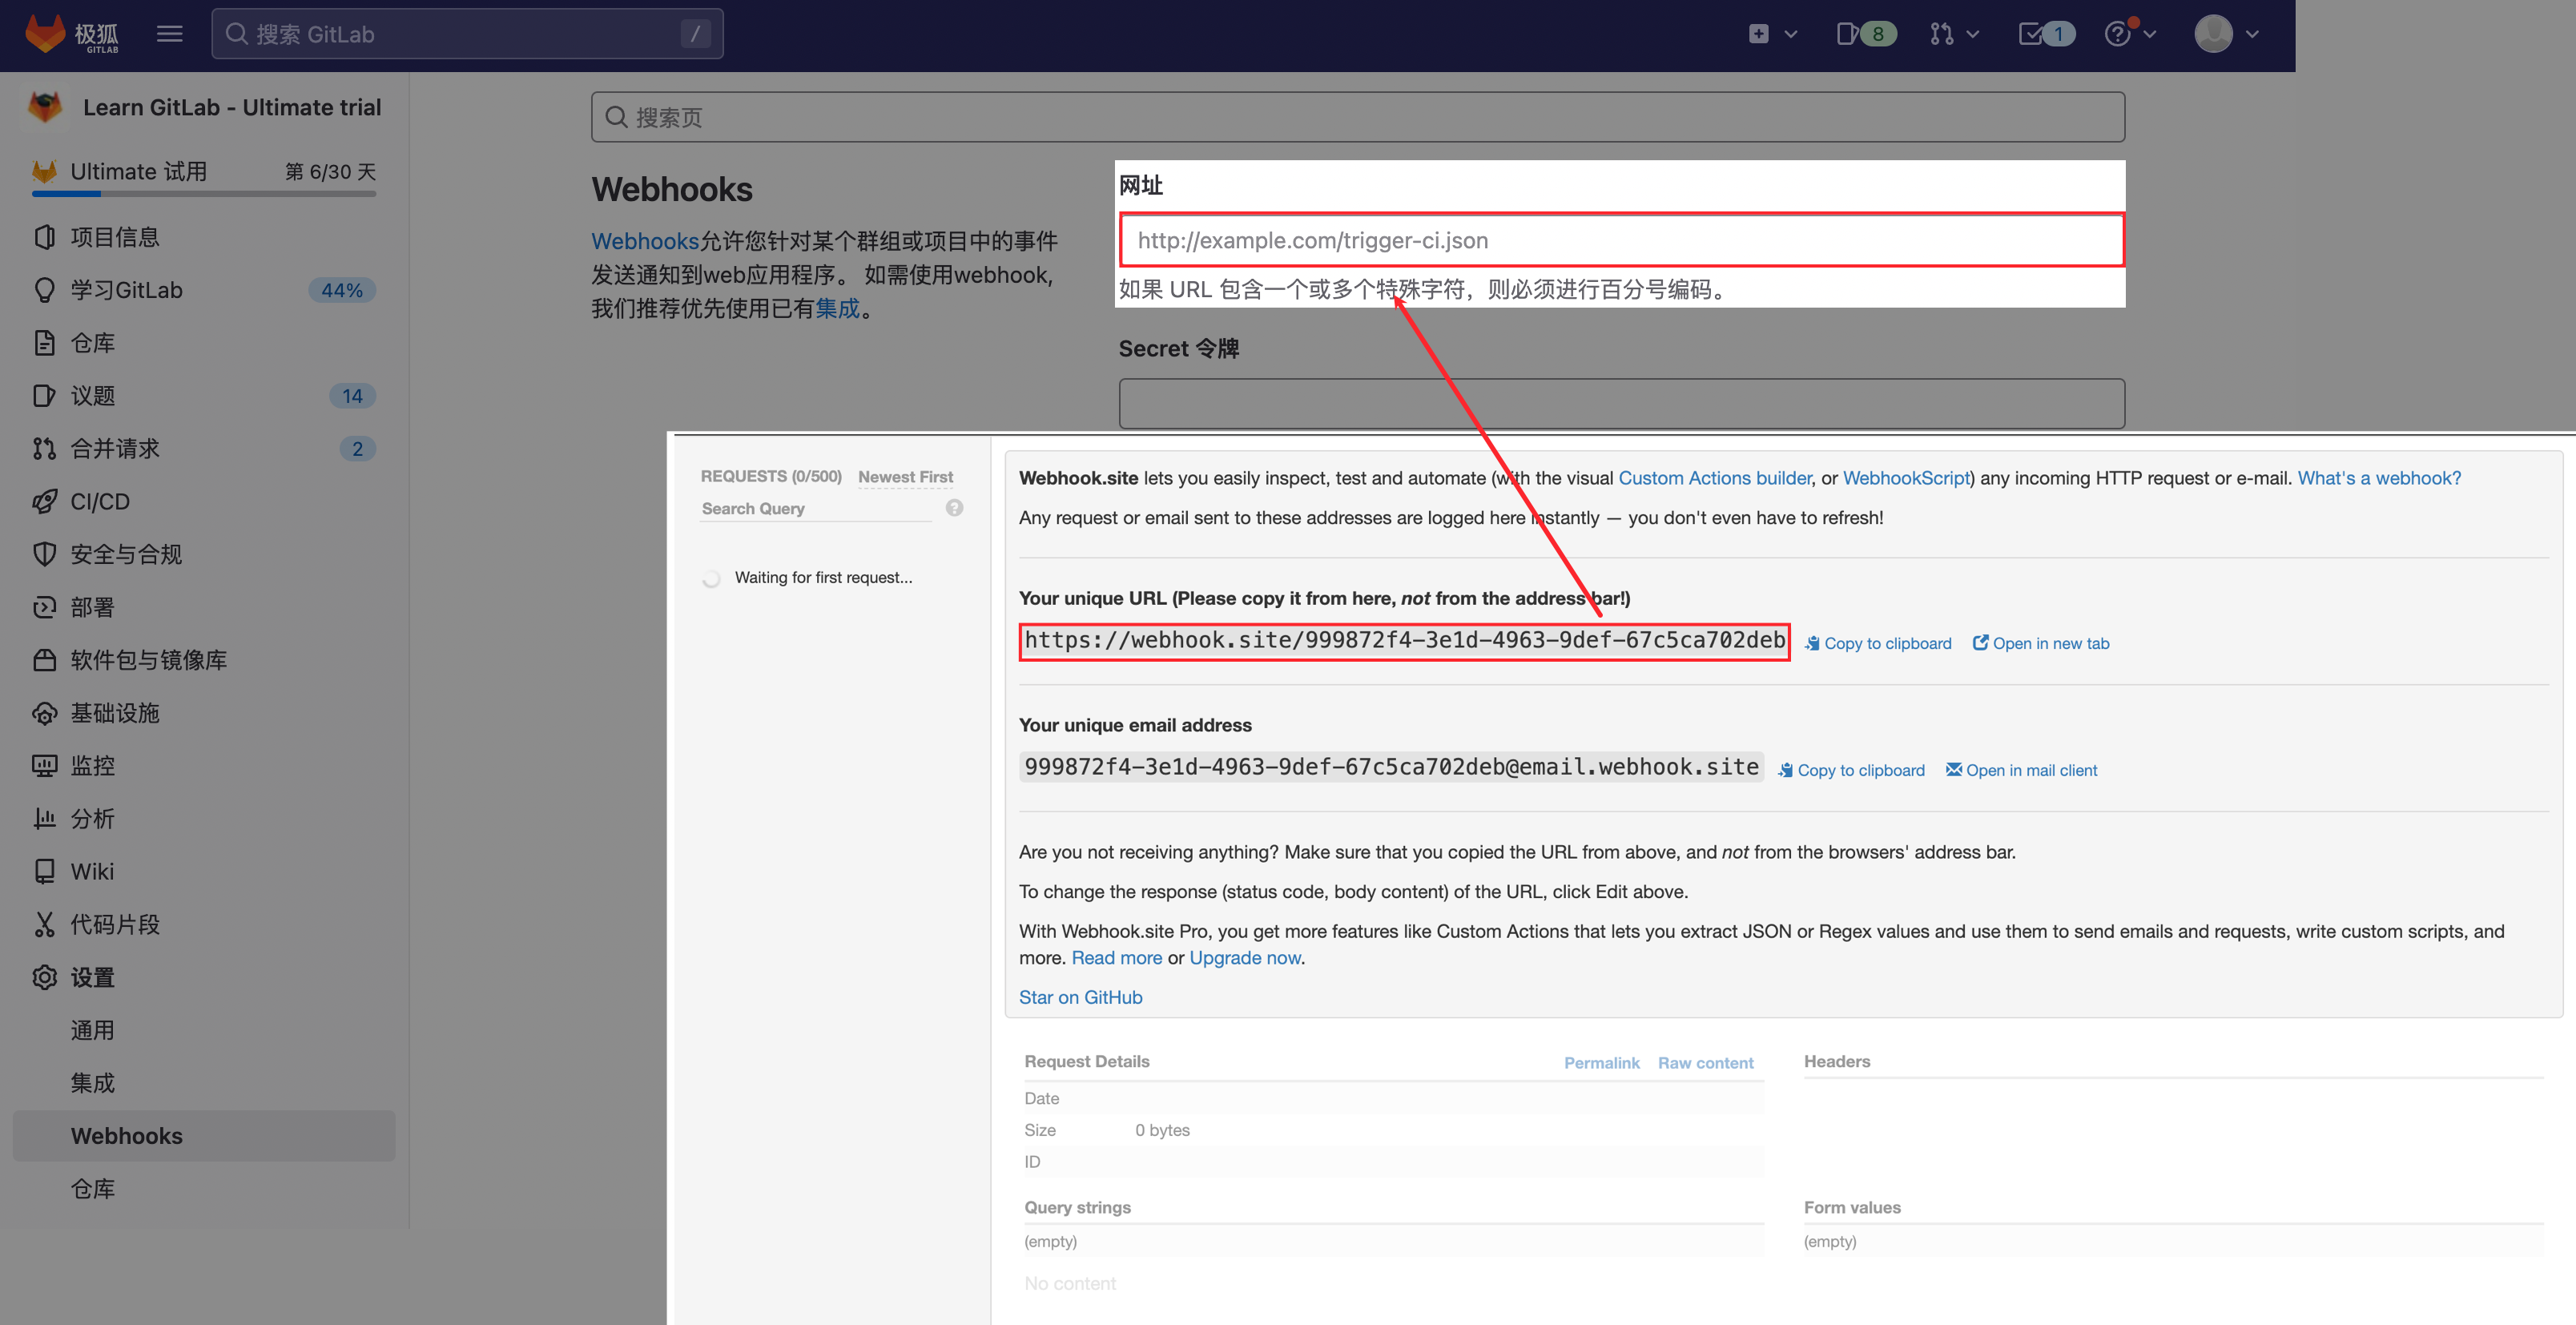This screenshot has width=2576, height=1325.
Task: Click the GitLab fox logo at top left
Action: [x=45, y=33]
